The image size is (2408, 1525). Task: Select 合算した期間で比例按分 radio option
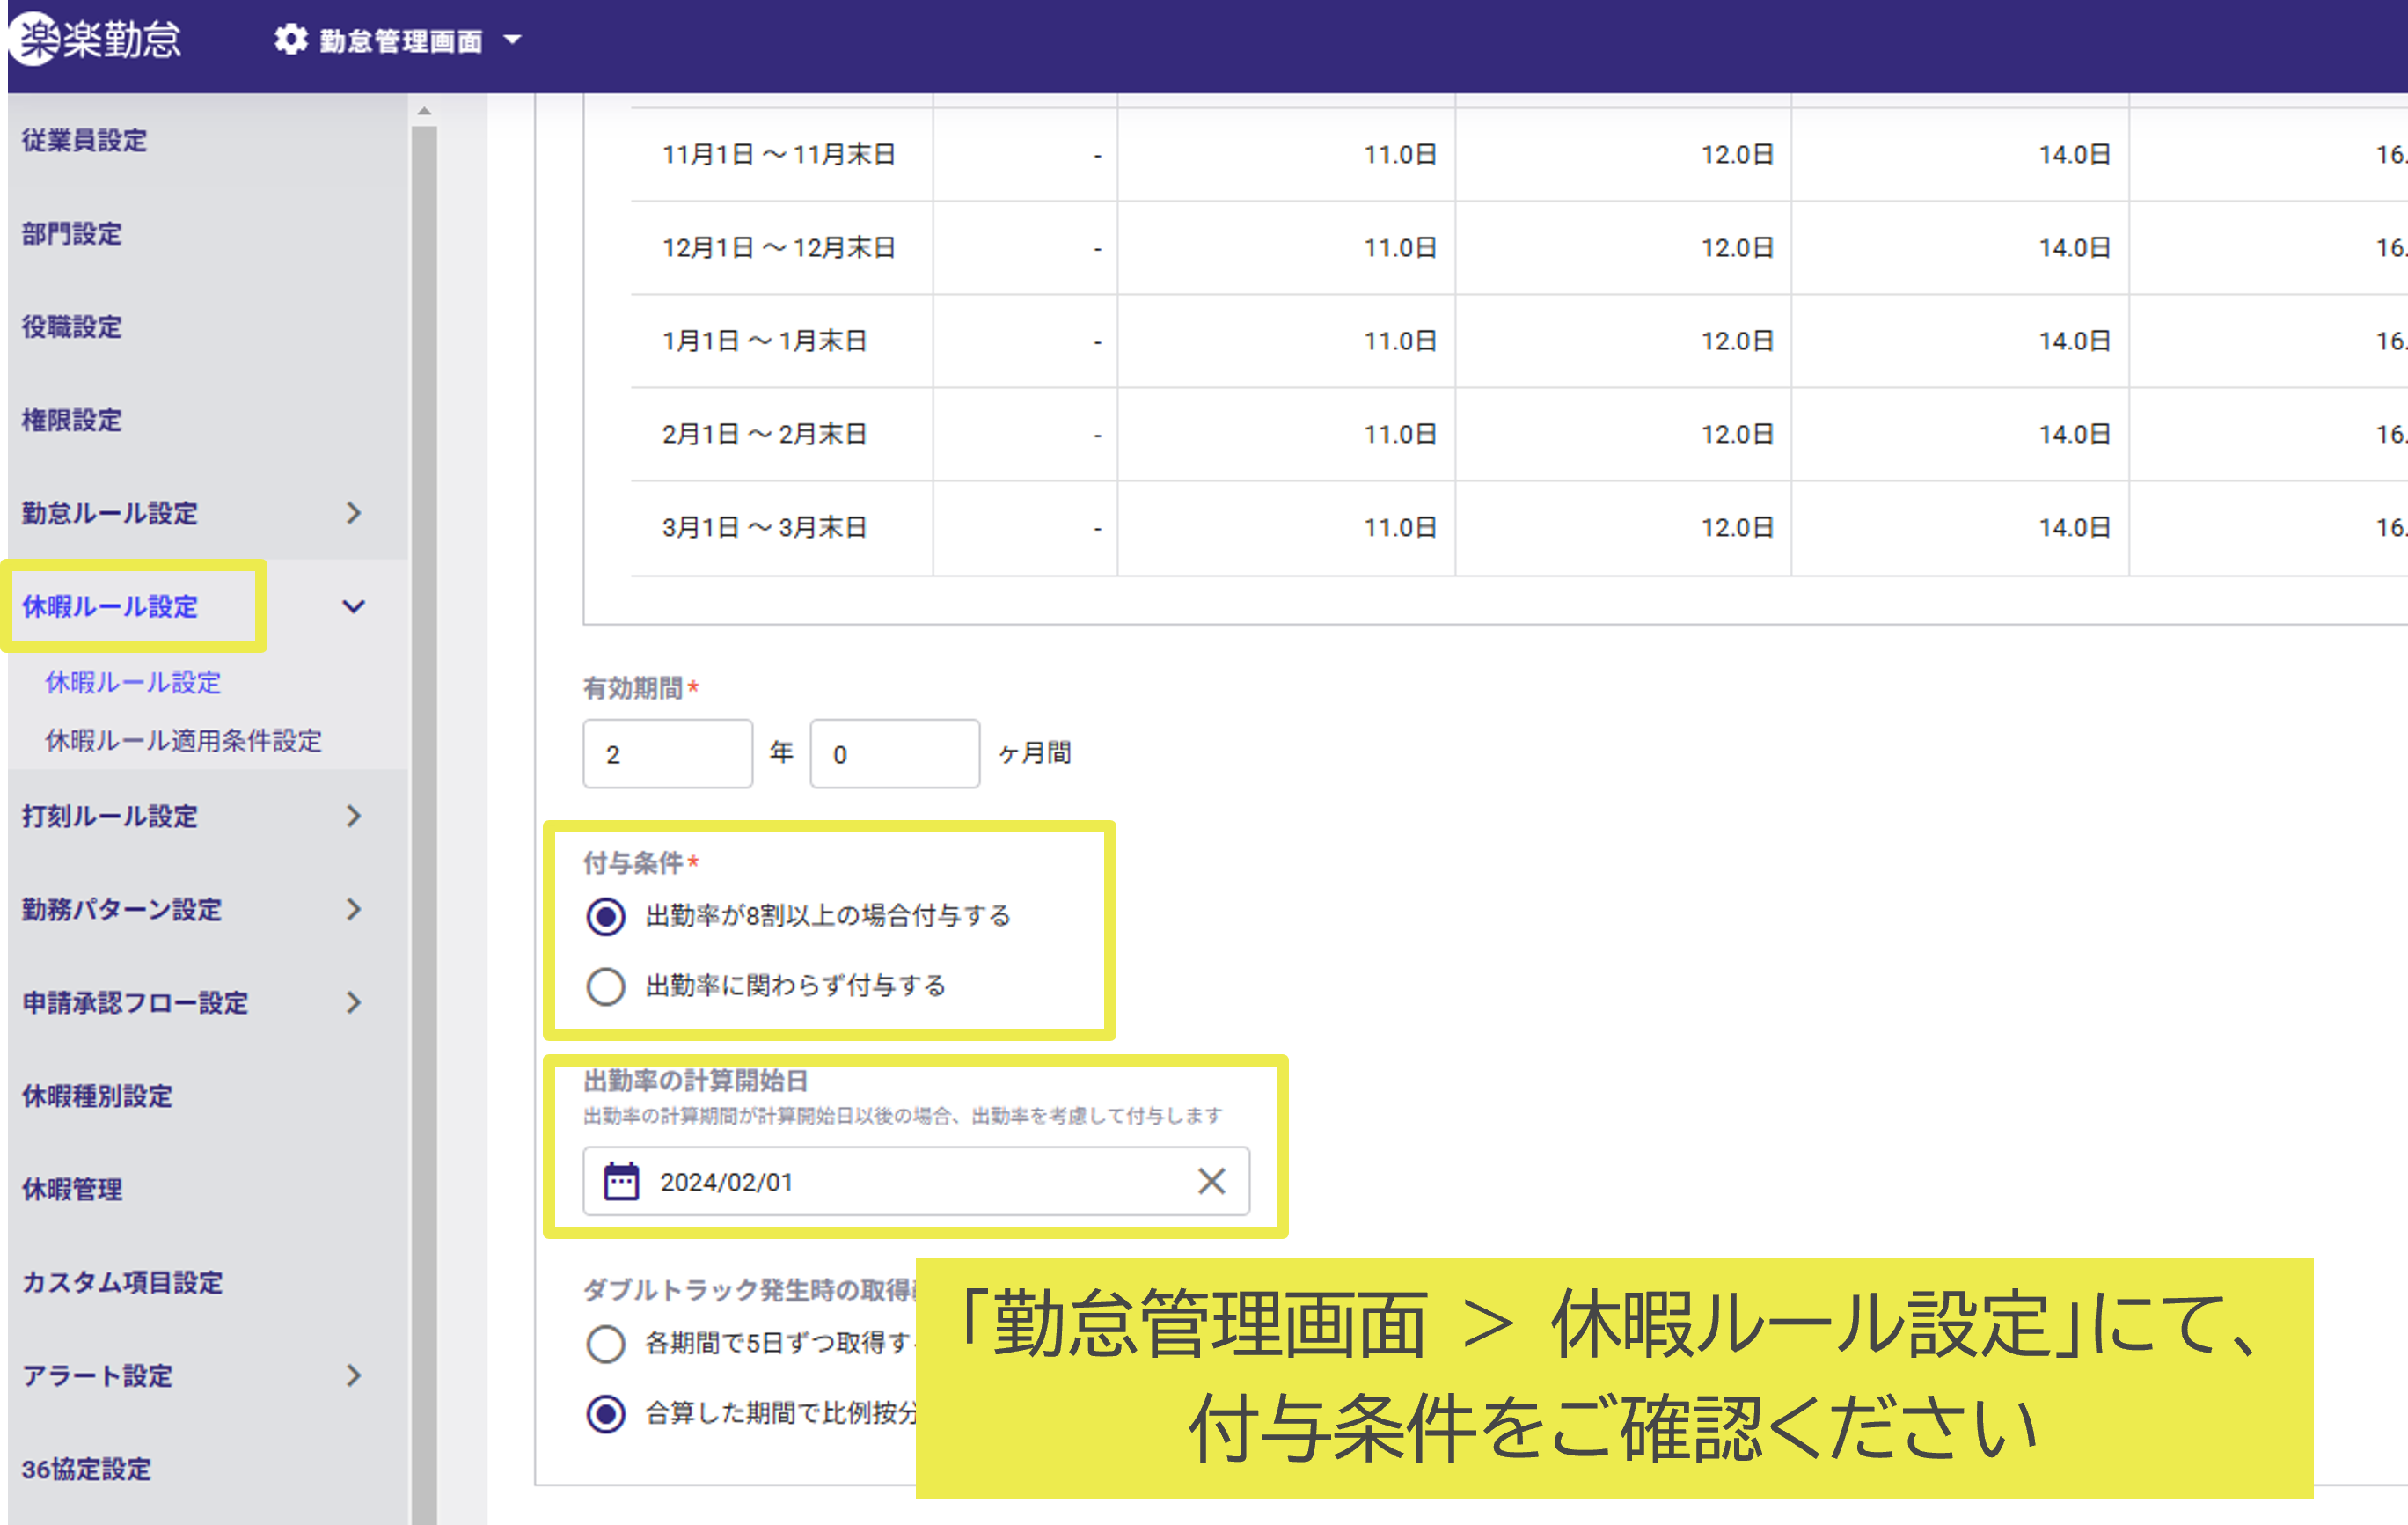point(606,1413)
